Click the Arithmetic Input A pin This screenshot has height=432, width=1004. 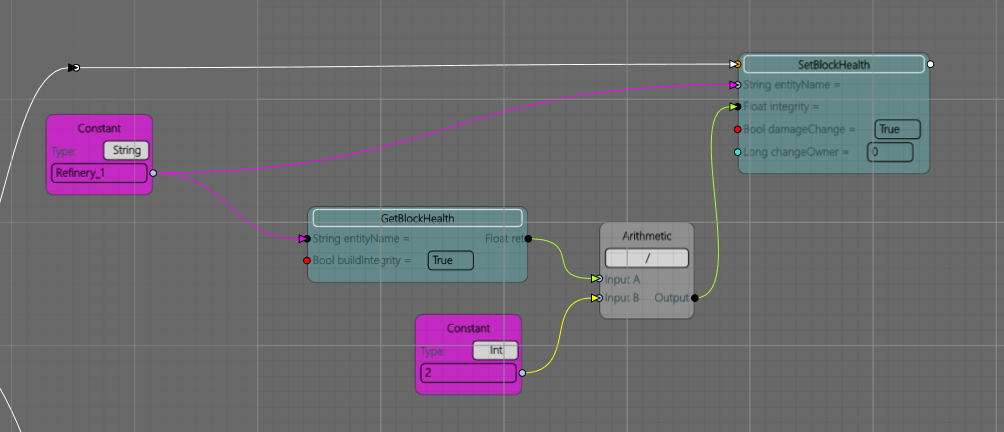597,279
